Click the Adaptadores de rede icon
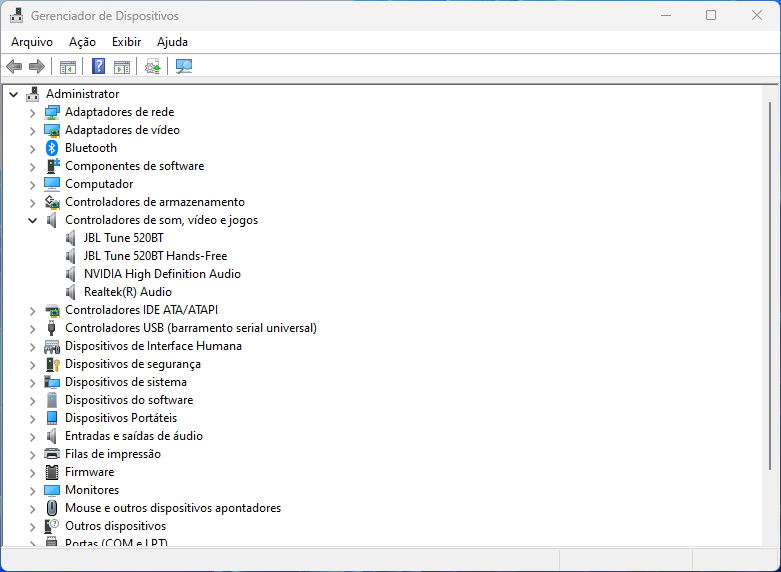 pyautogui.click(x=52, y=112)
